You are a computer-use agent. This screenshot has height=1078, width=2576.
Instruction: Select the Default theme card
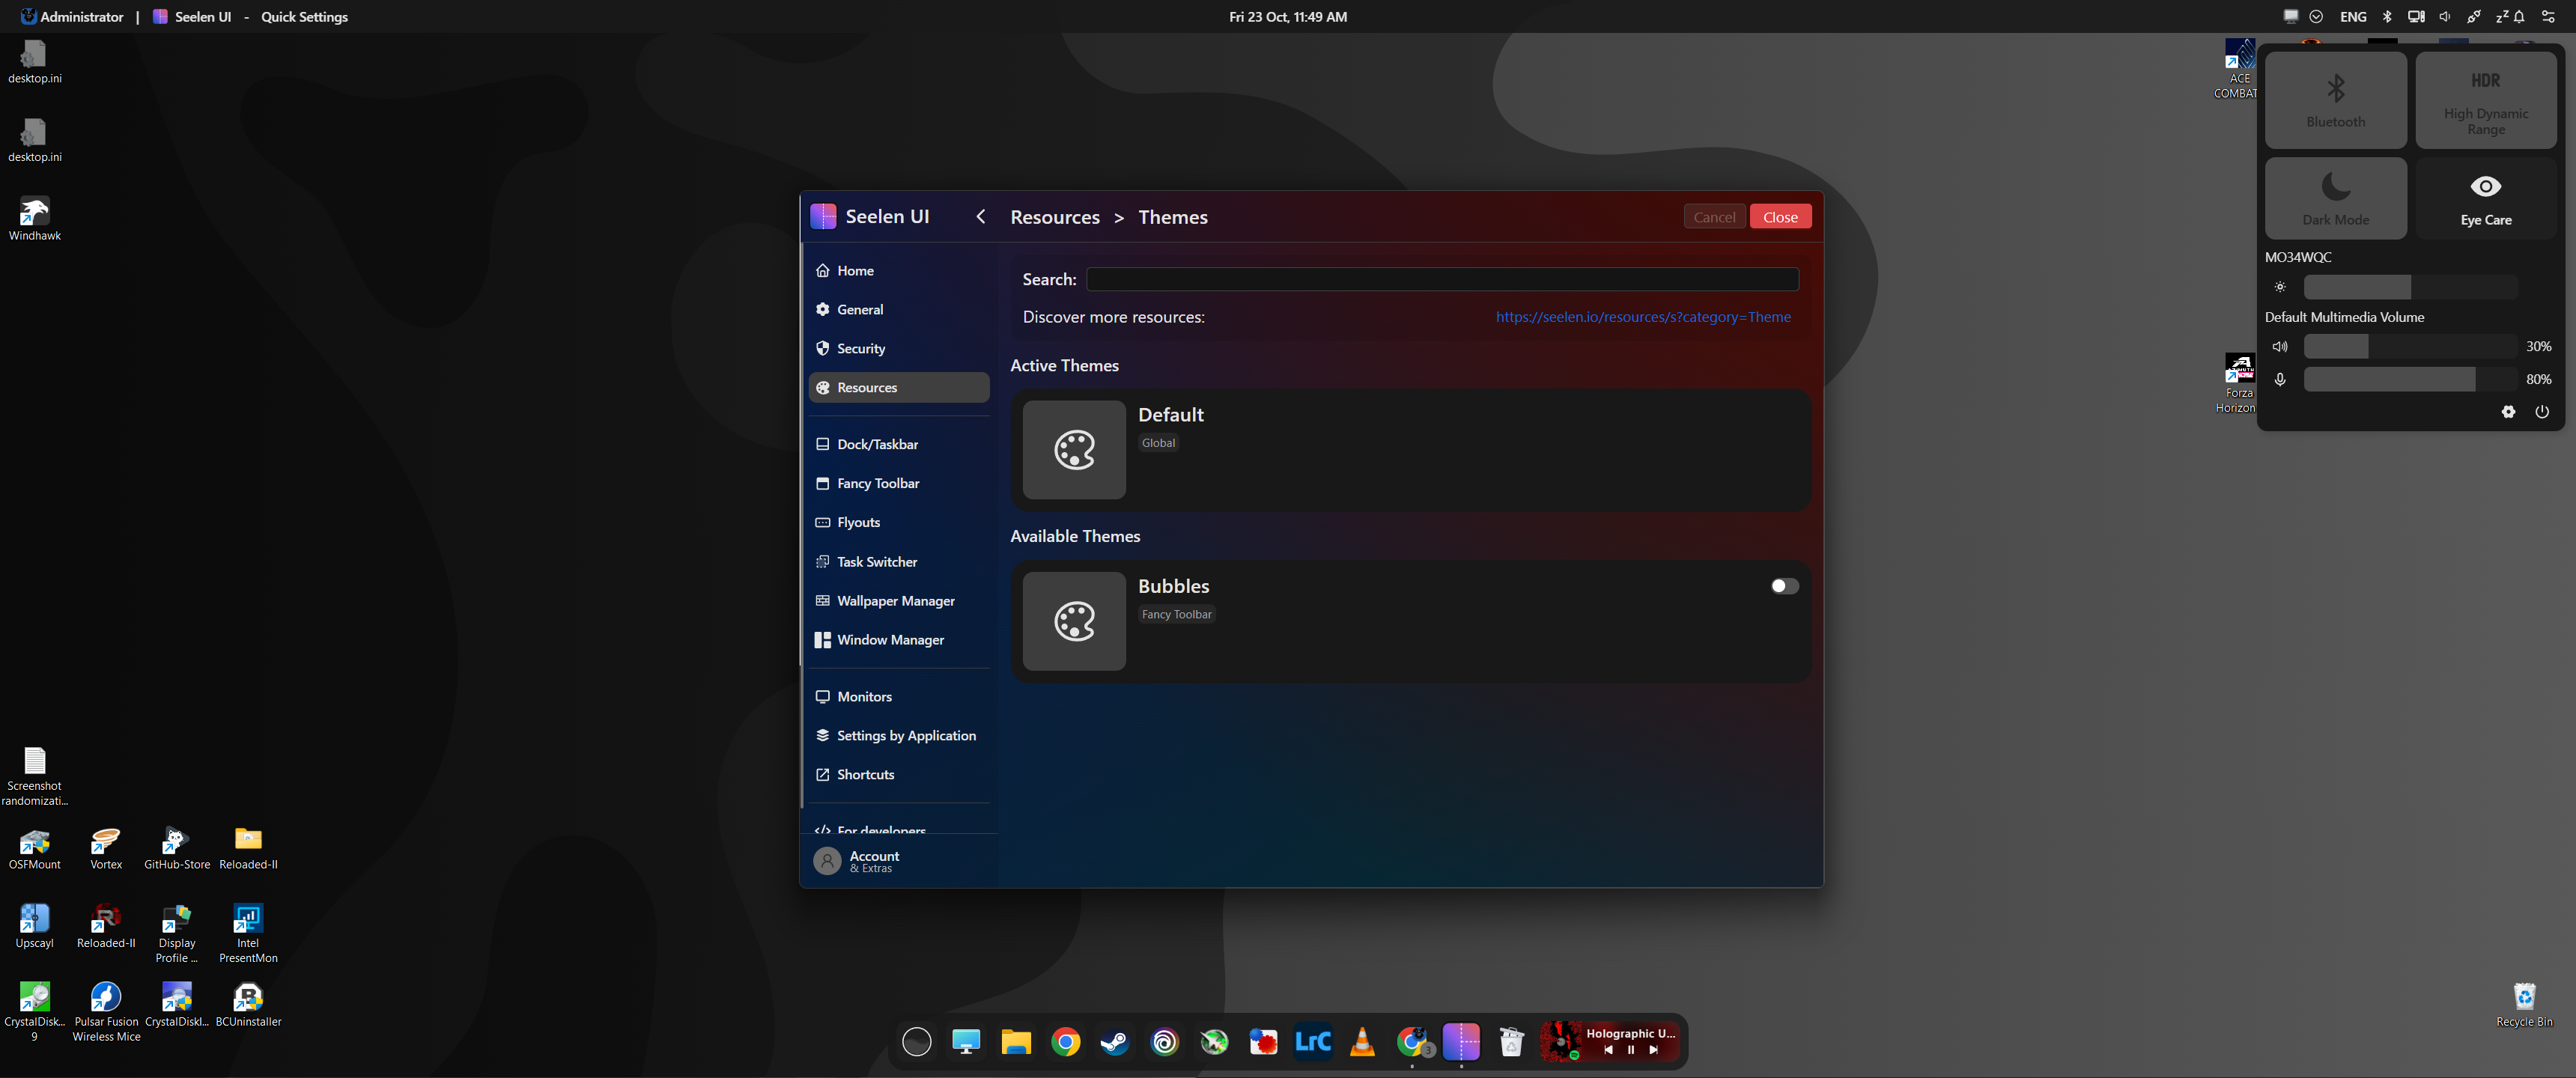(1410, 450)
